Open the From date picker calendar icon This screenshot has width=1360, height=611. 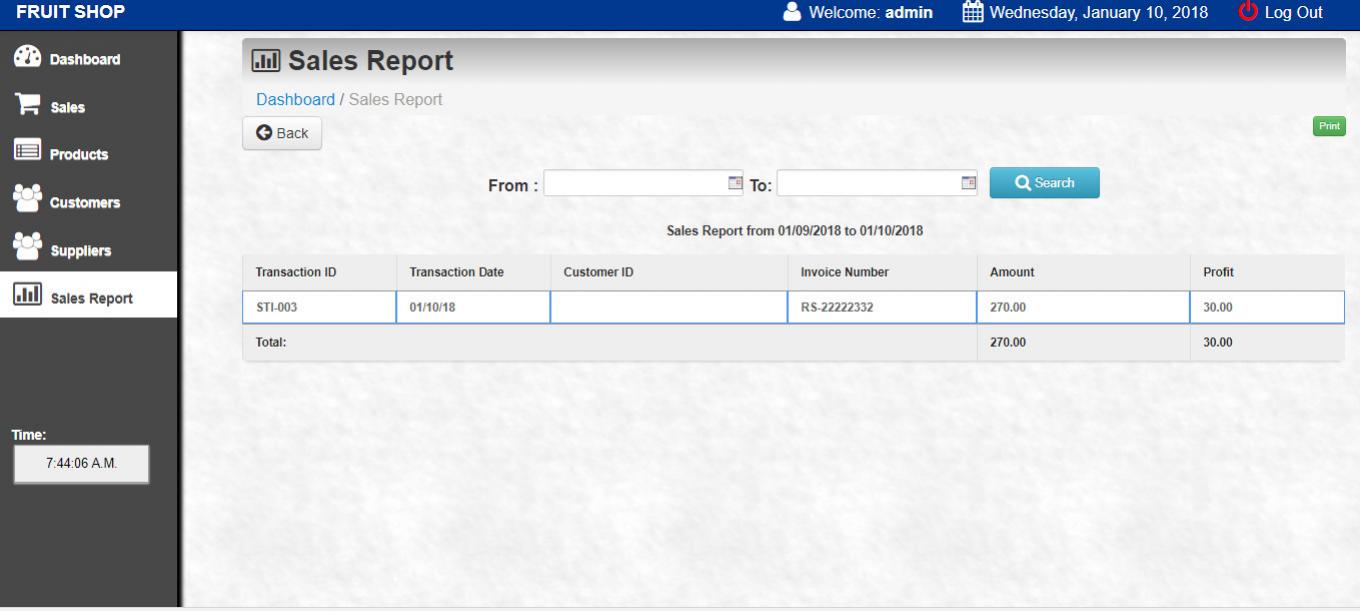[735, 183]
